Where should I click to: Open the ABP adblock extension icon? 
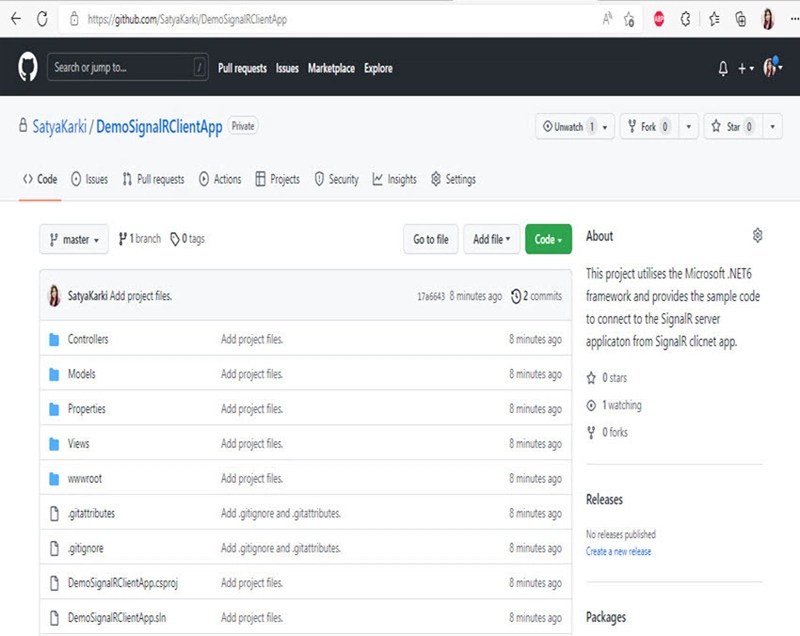coord(659,19)
